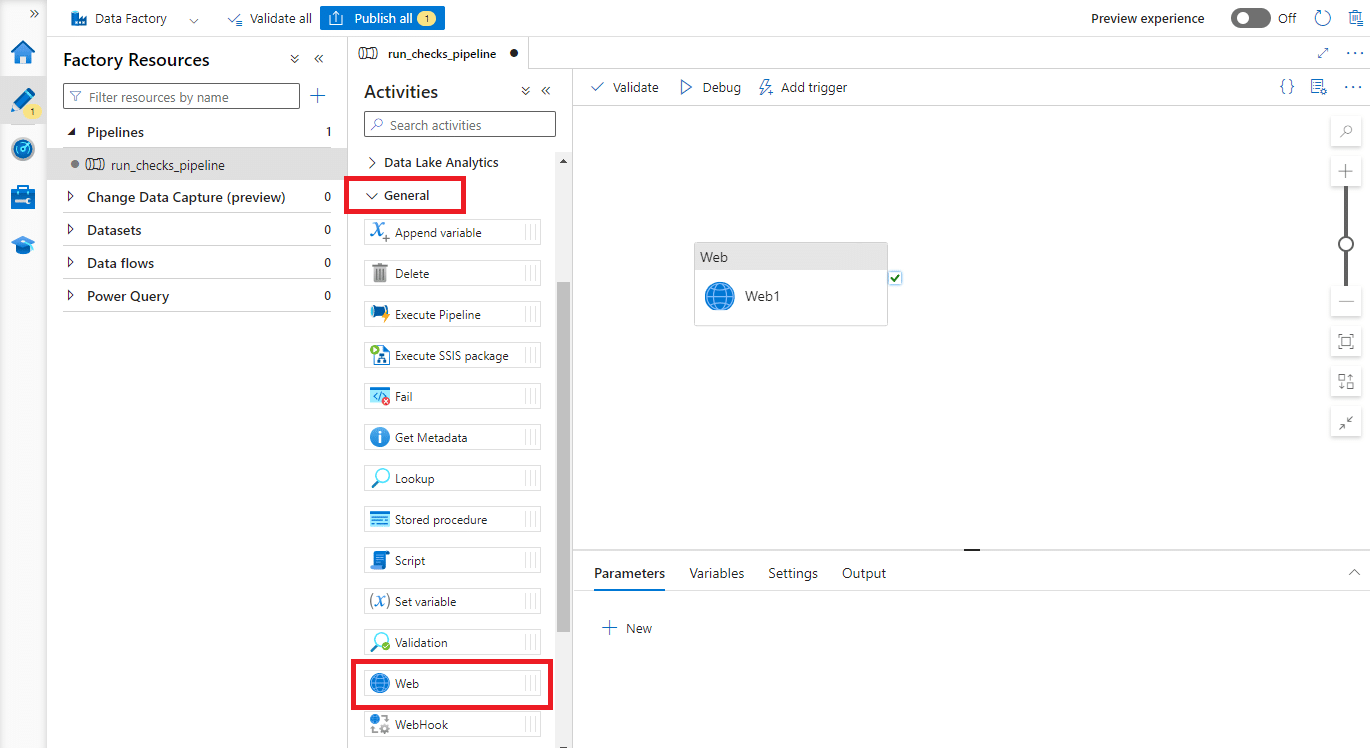The image size is (1370, 748).
Task: Expand the Datasets tree node
Action: pos(71,230)
